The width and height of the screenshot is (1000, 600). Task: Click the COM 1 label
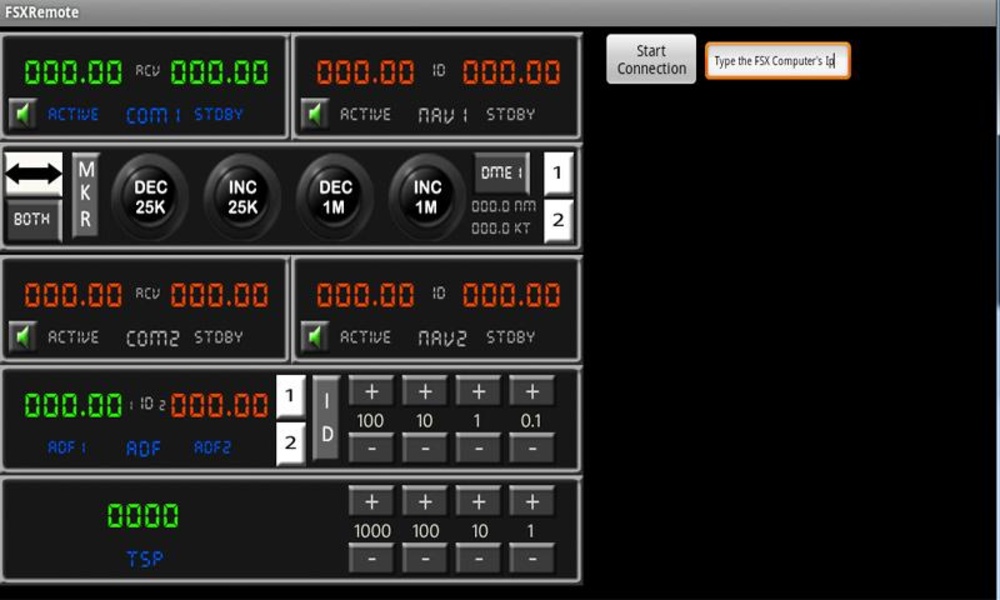(153, 115)
